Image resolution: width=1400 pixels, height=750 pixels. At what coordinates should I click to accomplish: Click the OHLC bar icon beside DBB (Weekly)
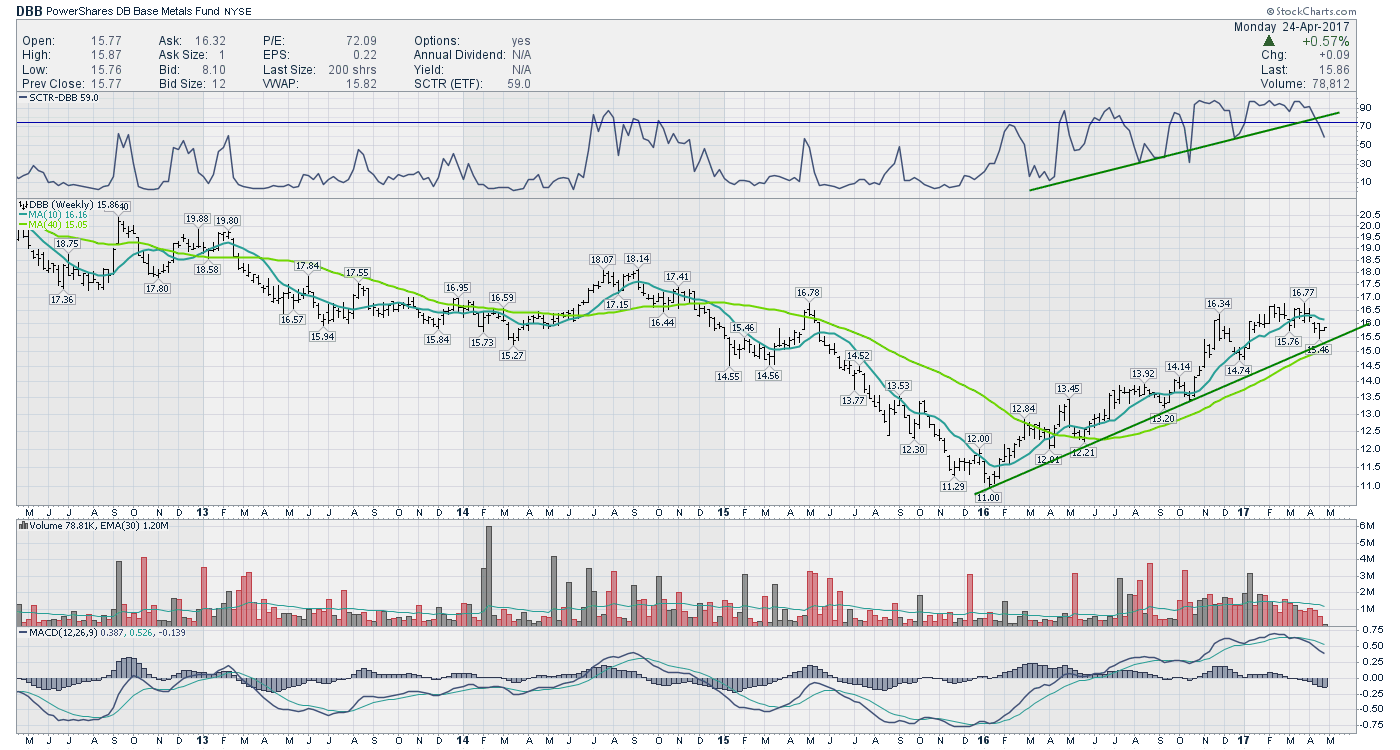(x=23, y=205)
